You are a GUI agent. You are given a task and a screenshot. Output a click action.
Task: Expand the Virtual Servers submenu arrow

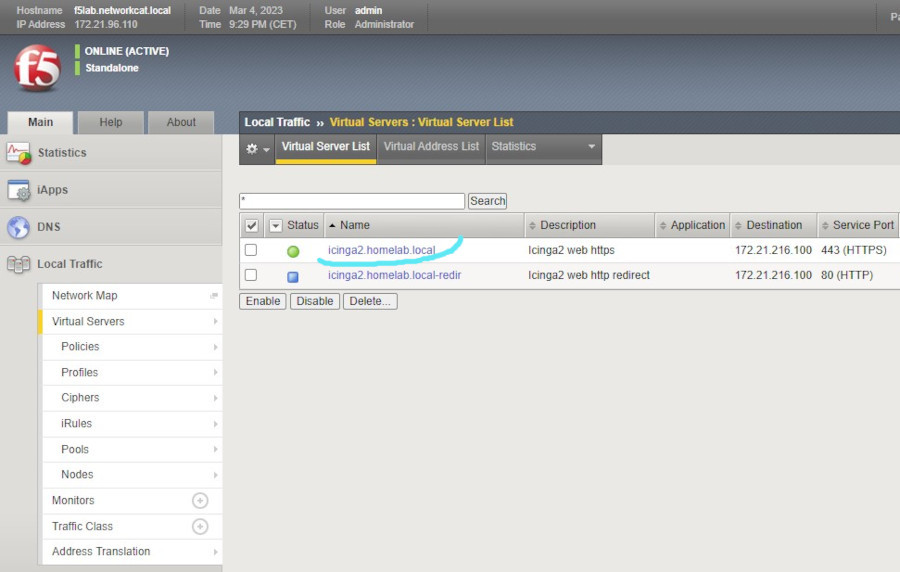point(216,321)
